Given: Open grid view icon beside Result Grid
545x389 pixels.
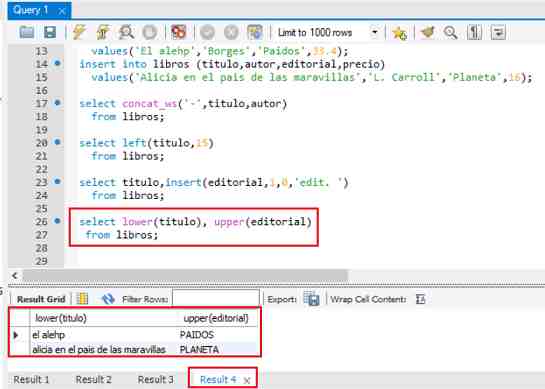Looking at the screenshot, I should [82, 299].
